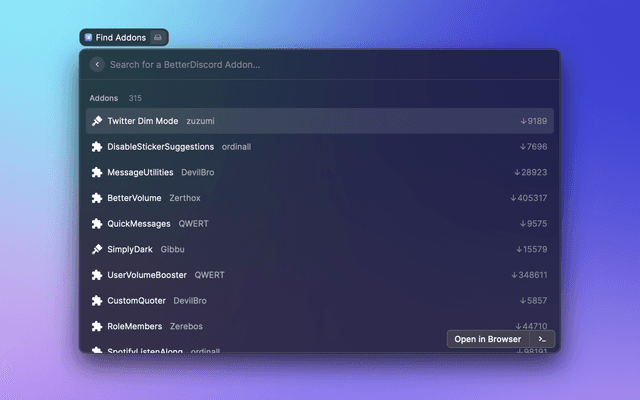Click the puzzle icon beside RoleMembers
Image resolution: width=640 pixels, height=400 pixels.
(x=97, y=326)
